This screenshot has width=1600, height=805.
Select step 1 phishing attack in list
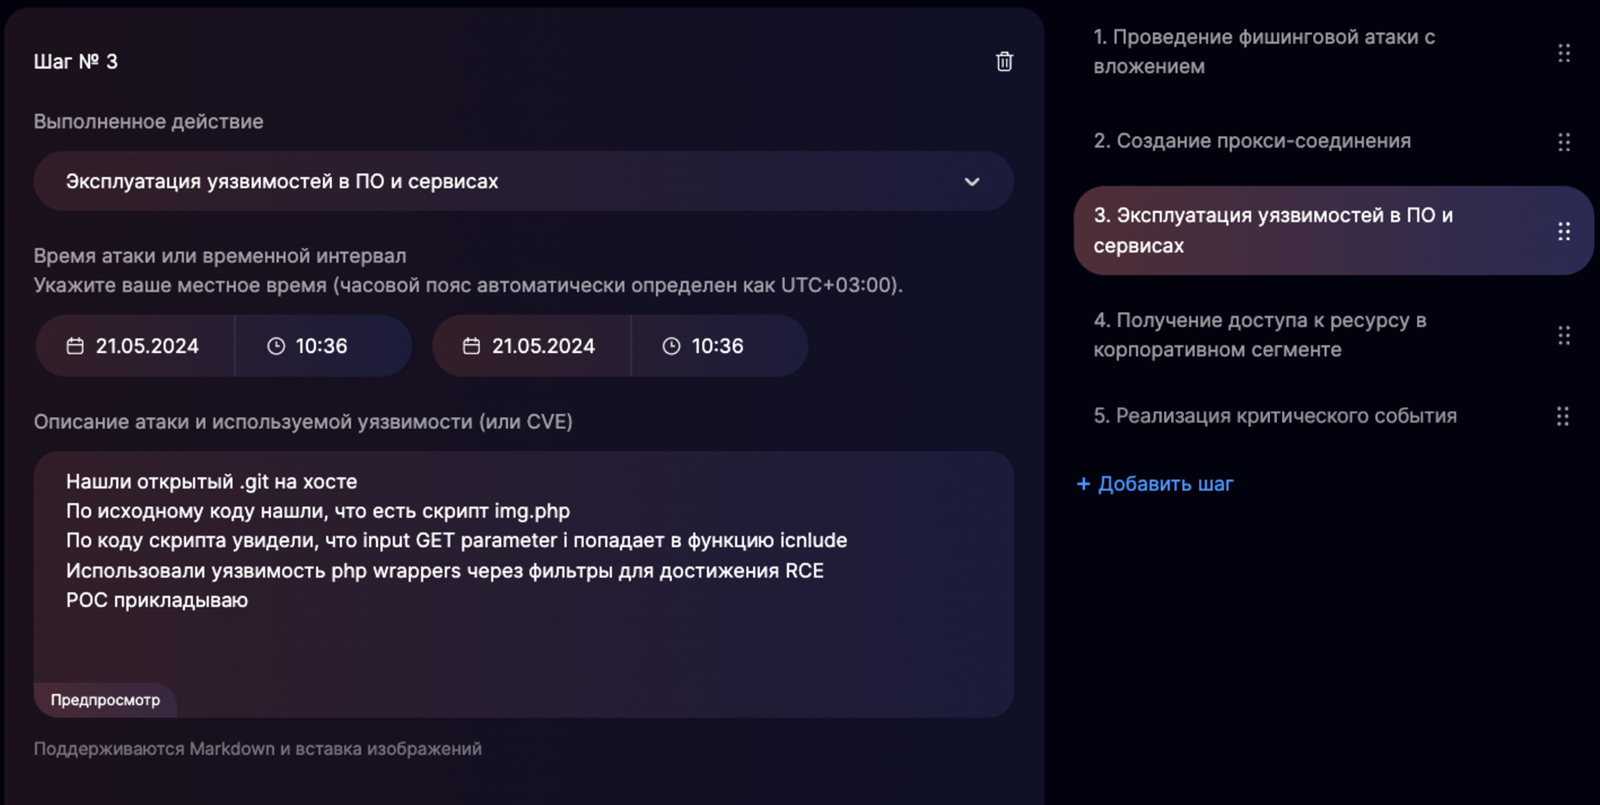click(1264, 52)
